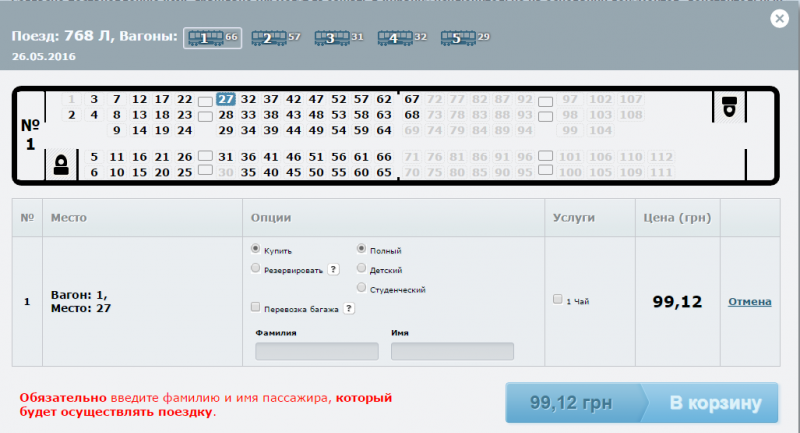800x433 pixels.
Task: Enable the Перевозка багажа checkbox
Action: pos(256,308)
